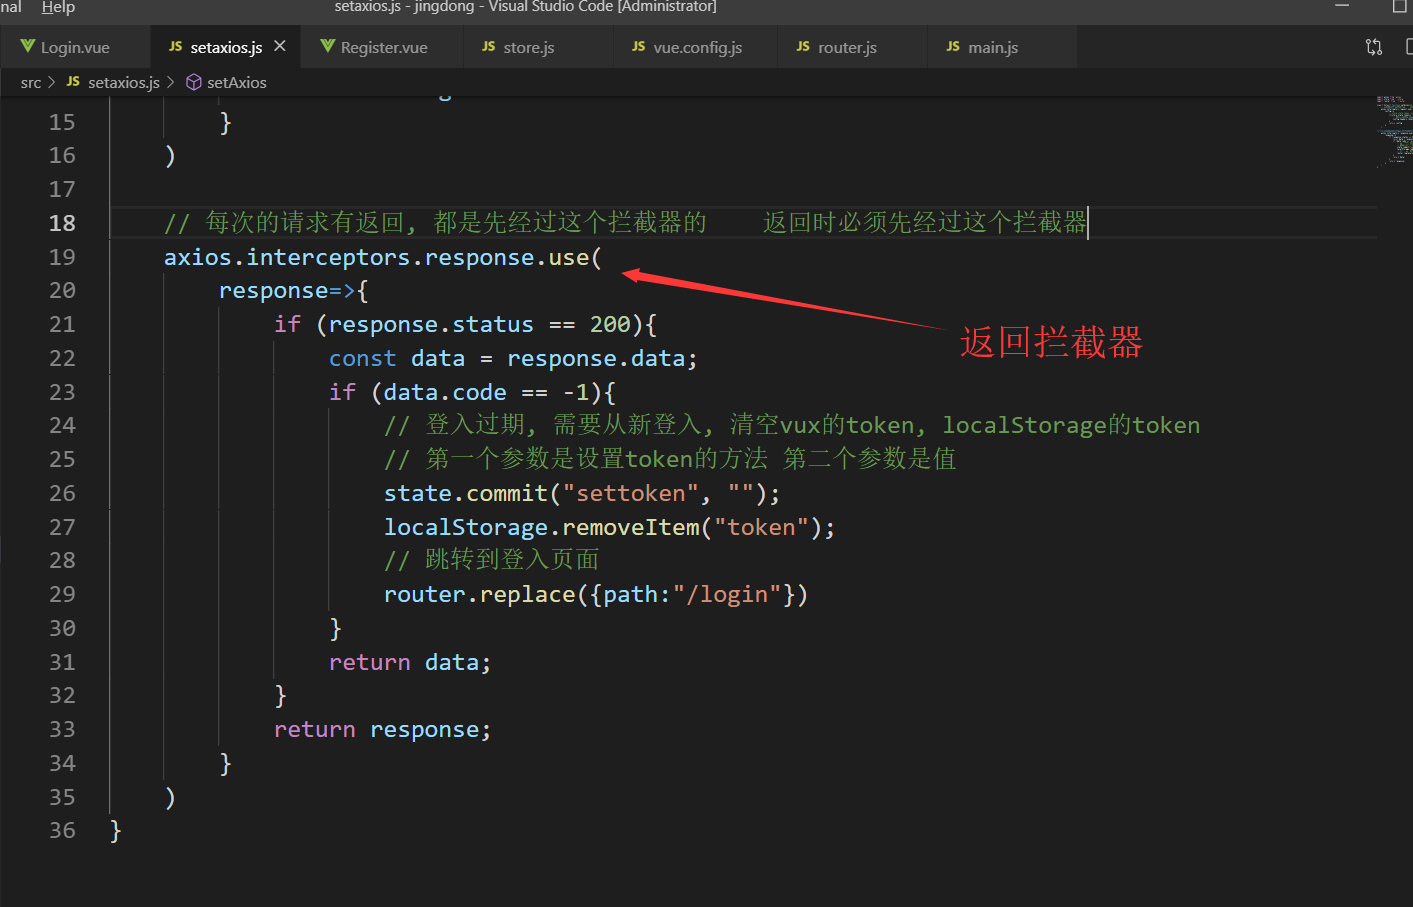Click the 'state.commit("settoken", "");' line

[582, 493]
